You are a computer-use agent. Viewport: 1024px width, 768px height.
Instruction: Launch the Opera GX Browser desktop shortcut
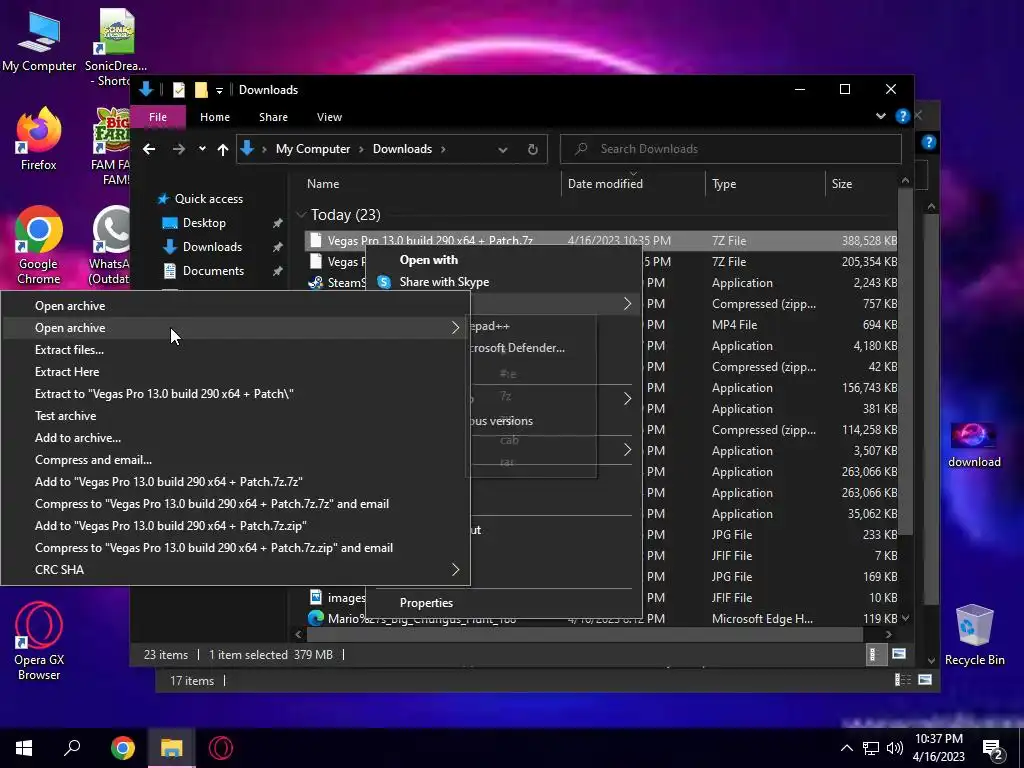click(39, 641)
